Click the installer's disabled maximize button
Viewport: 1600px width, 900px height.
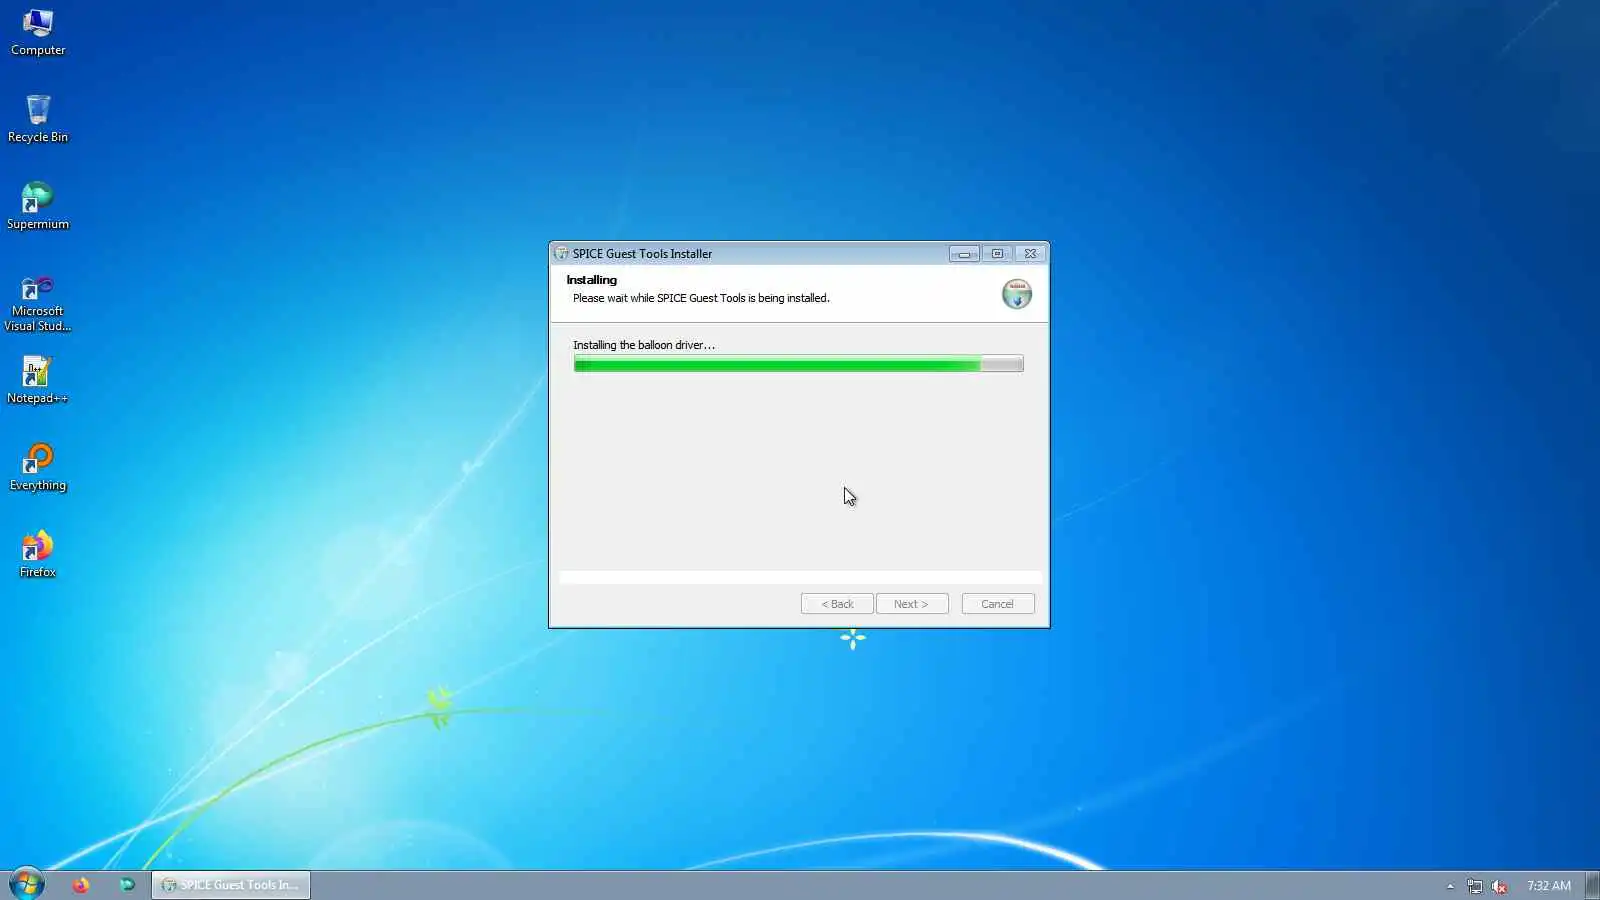(997, 254)
